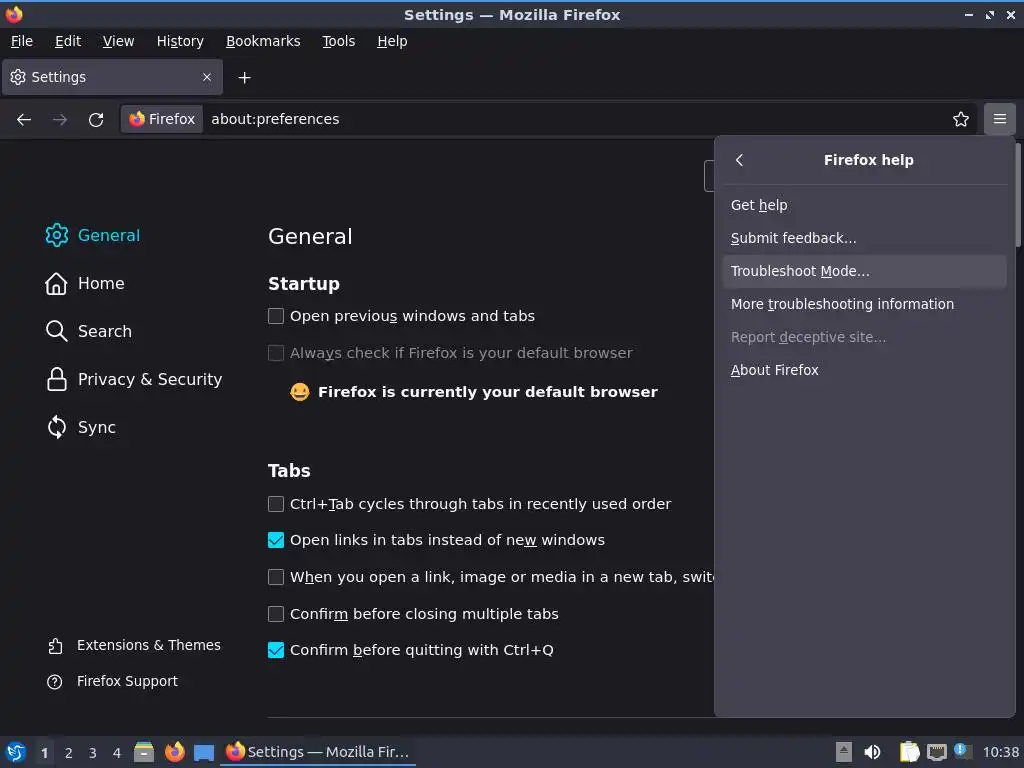Click the page vertical scrollbar
Viewport: 1024px width, 768px height.
(1018, 196)
